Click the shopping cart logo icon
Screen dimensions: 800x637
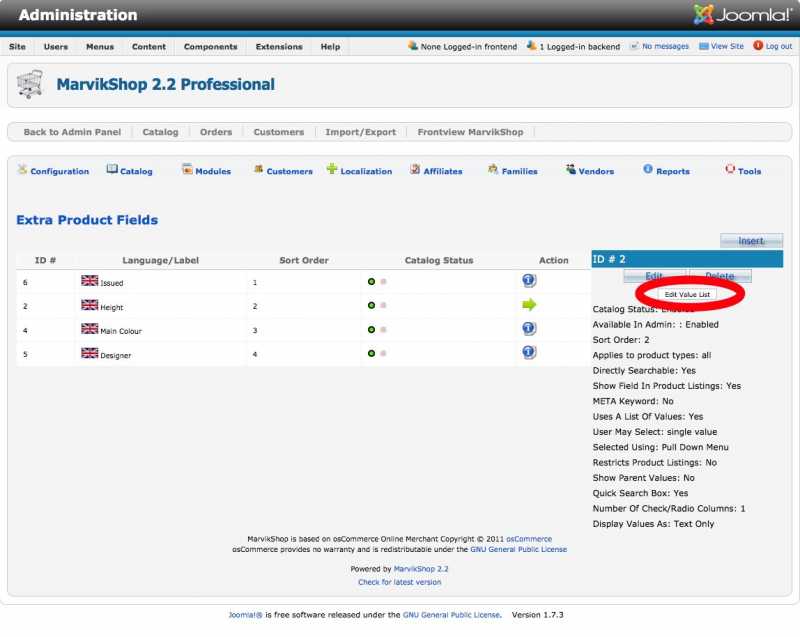click(30, 84)
